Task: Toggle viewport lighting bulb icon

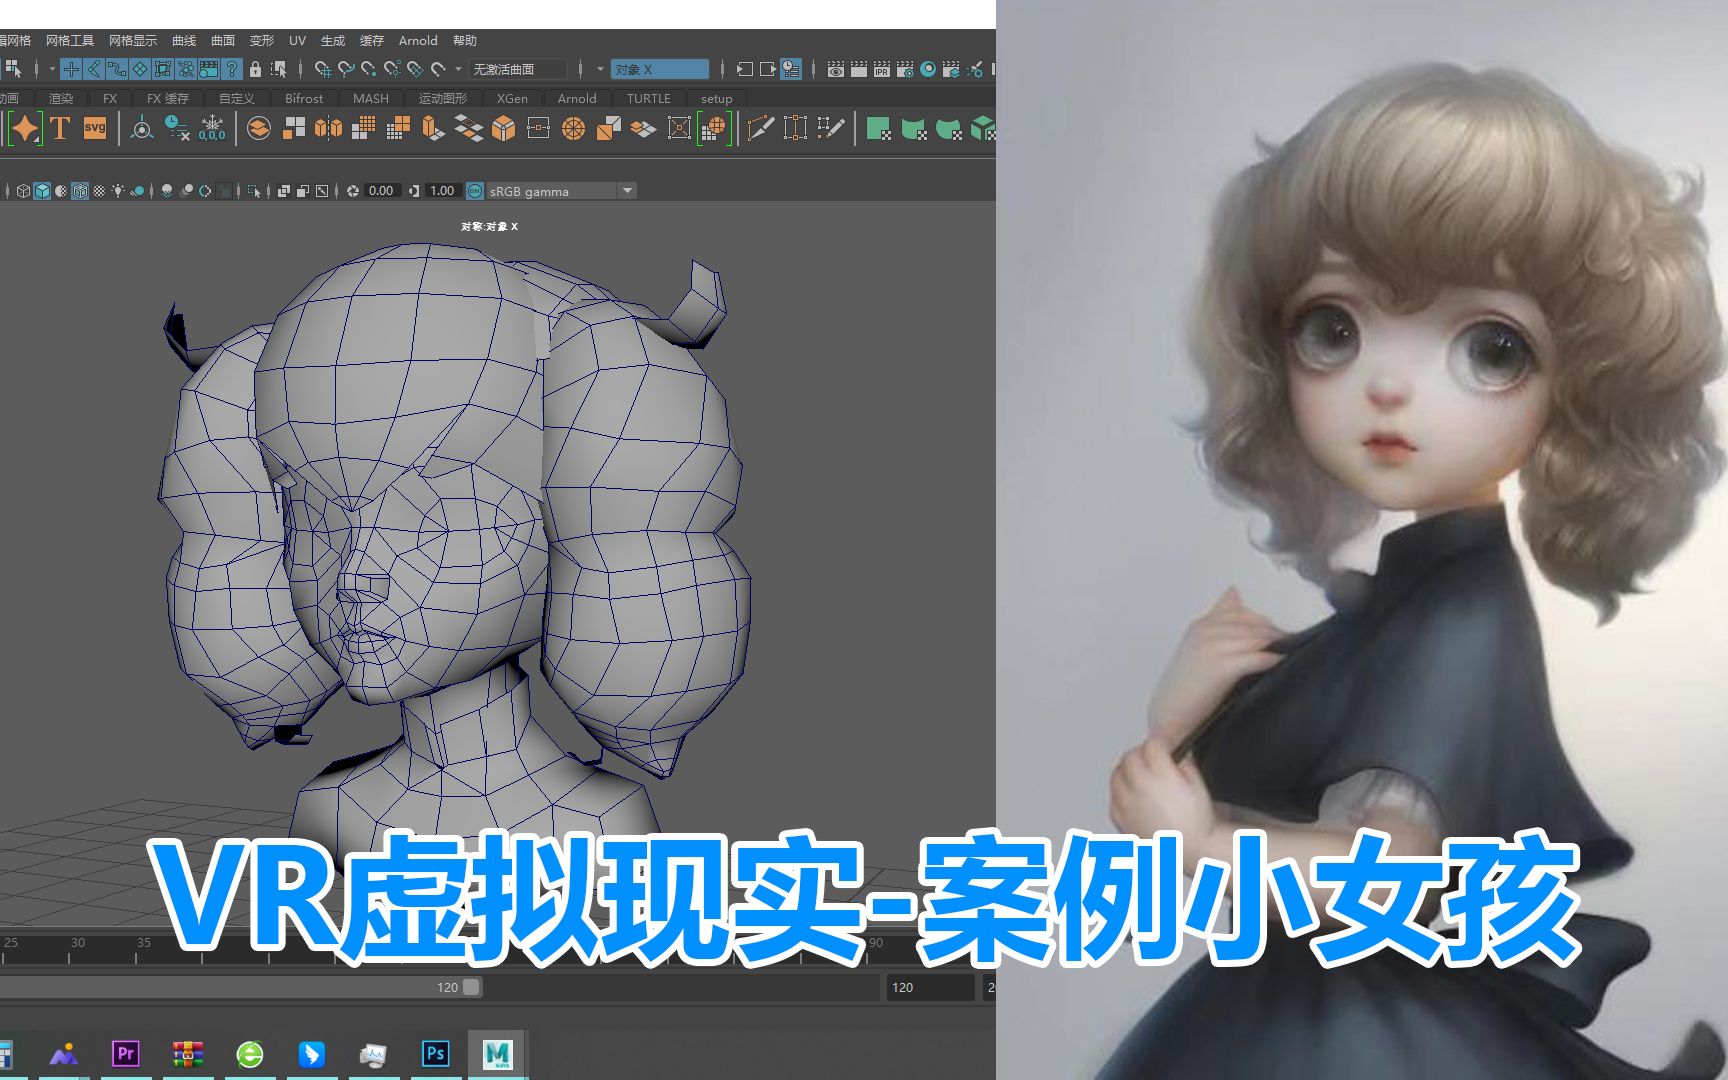Action: tap(116, 190)
